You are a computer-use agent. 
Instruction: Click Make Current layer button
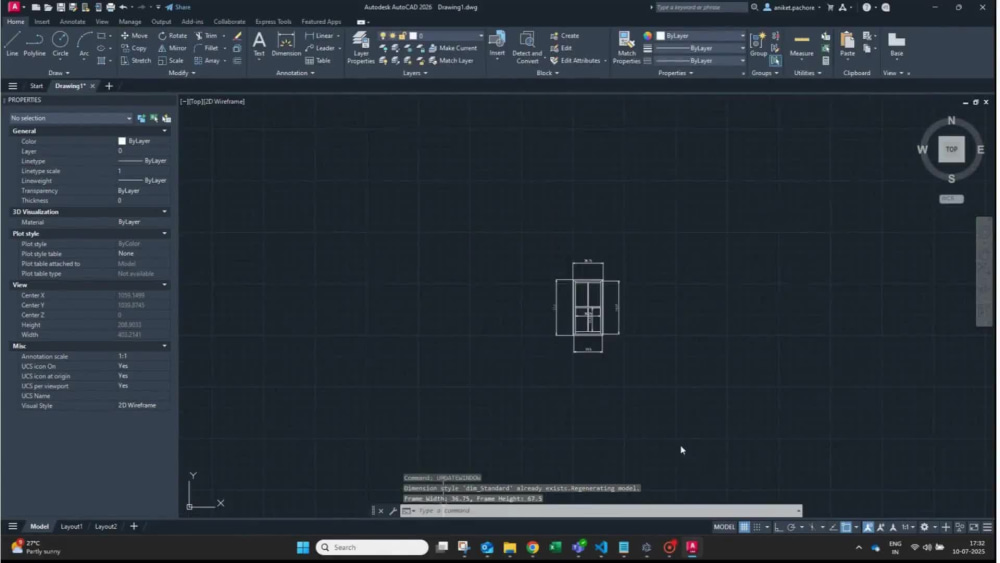coord(453,48)
